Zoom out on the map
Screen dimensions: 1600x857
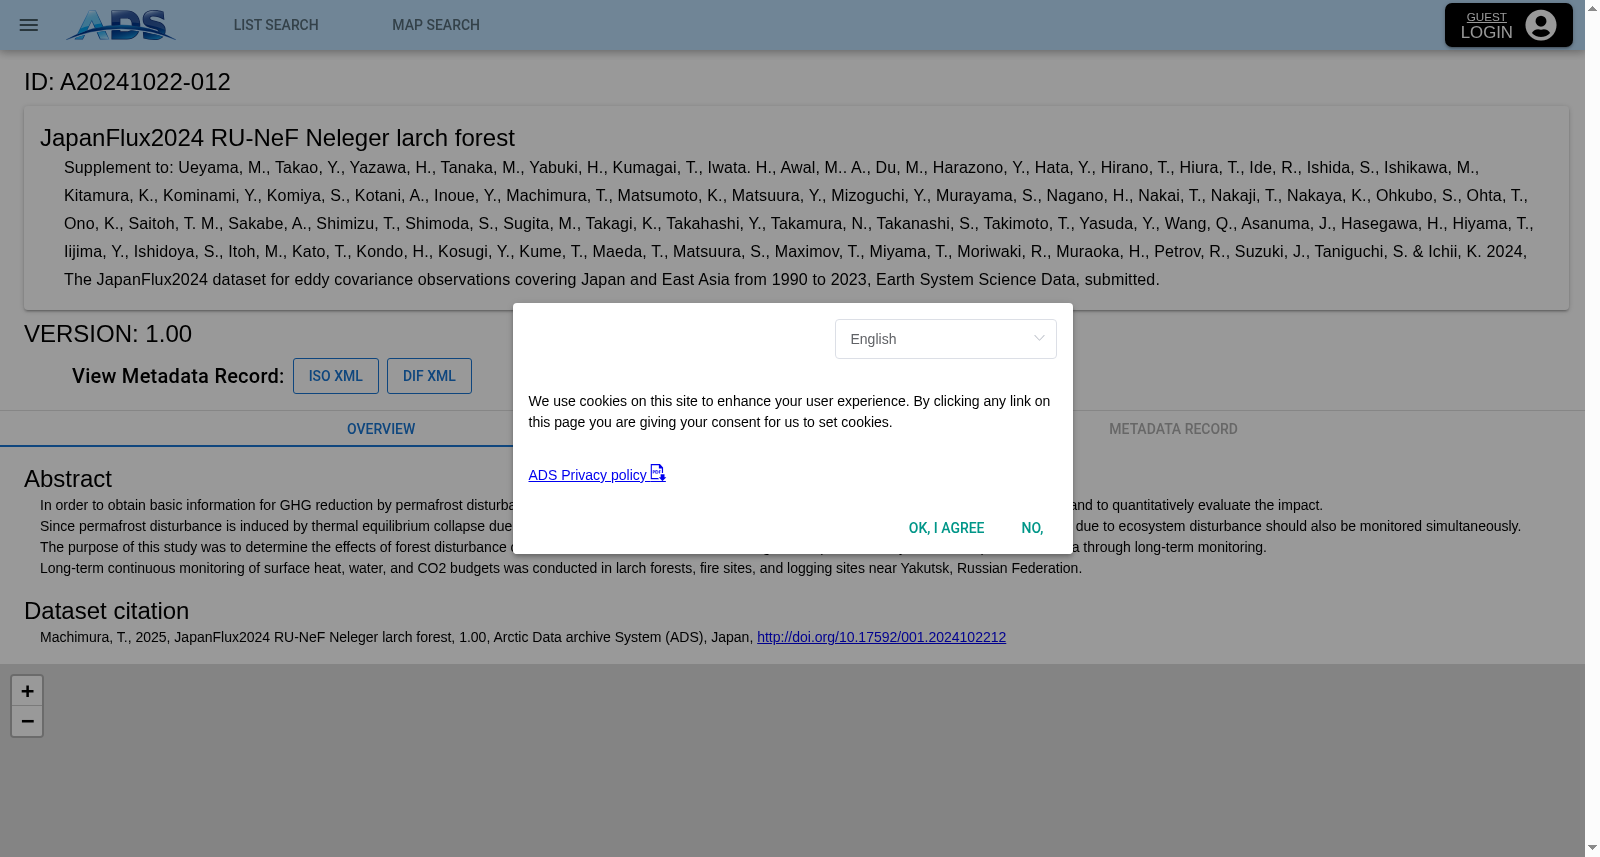coord(27,721)
